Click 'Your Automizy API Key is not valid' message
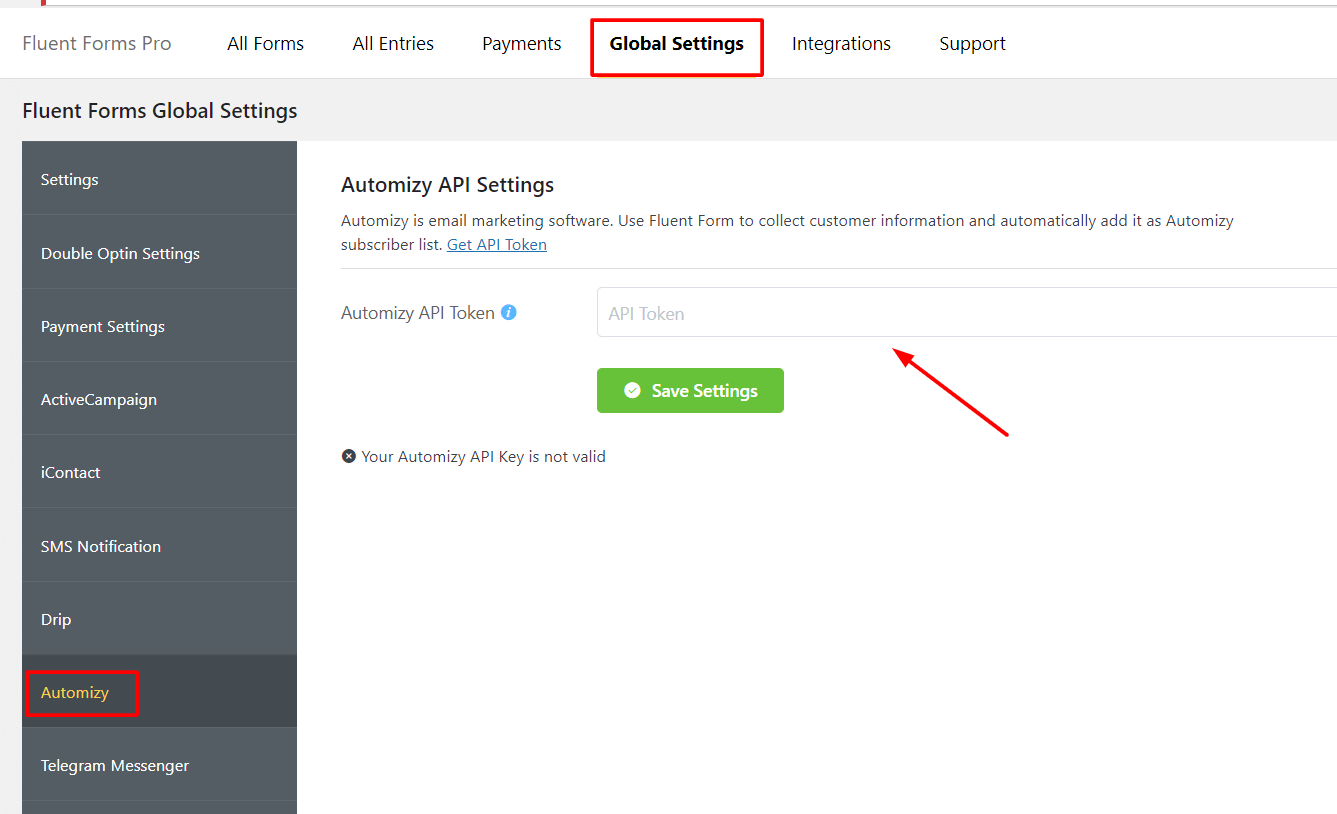Image resolution: width=1337 pixels, height=814 pixels. (x=484, y=456)
